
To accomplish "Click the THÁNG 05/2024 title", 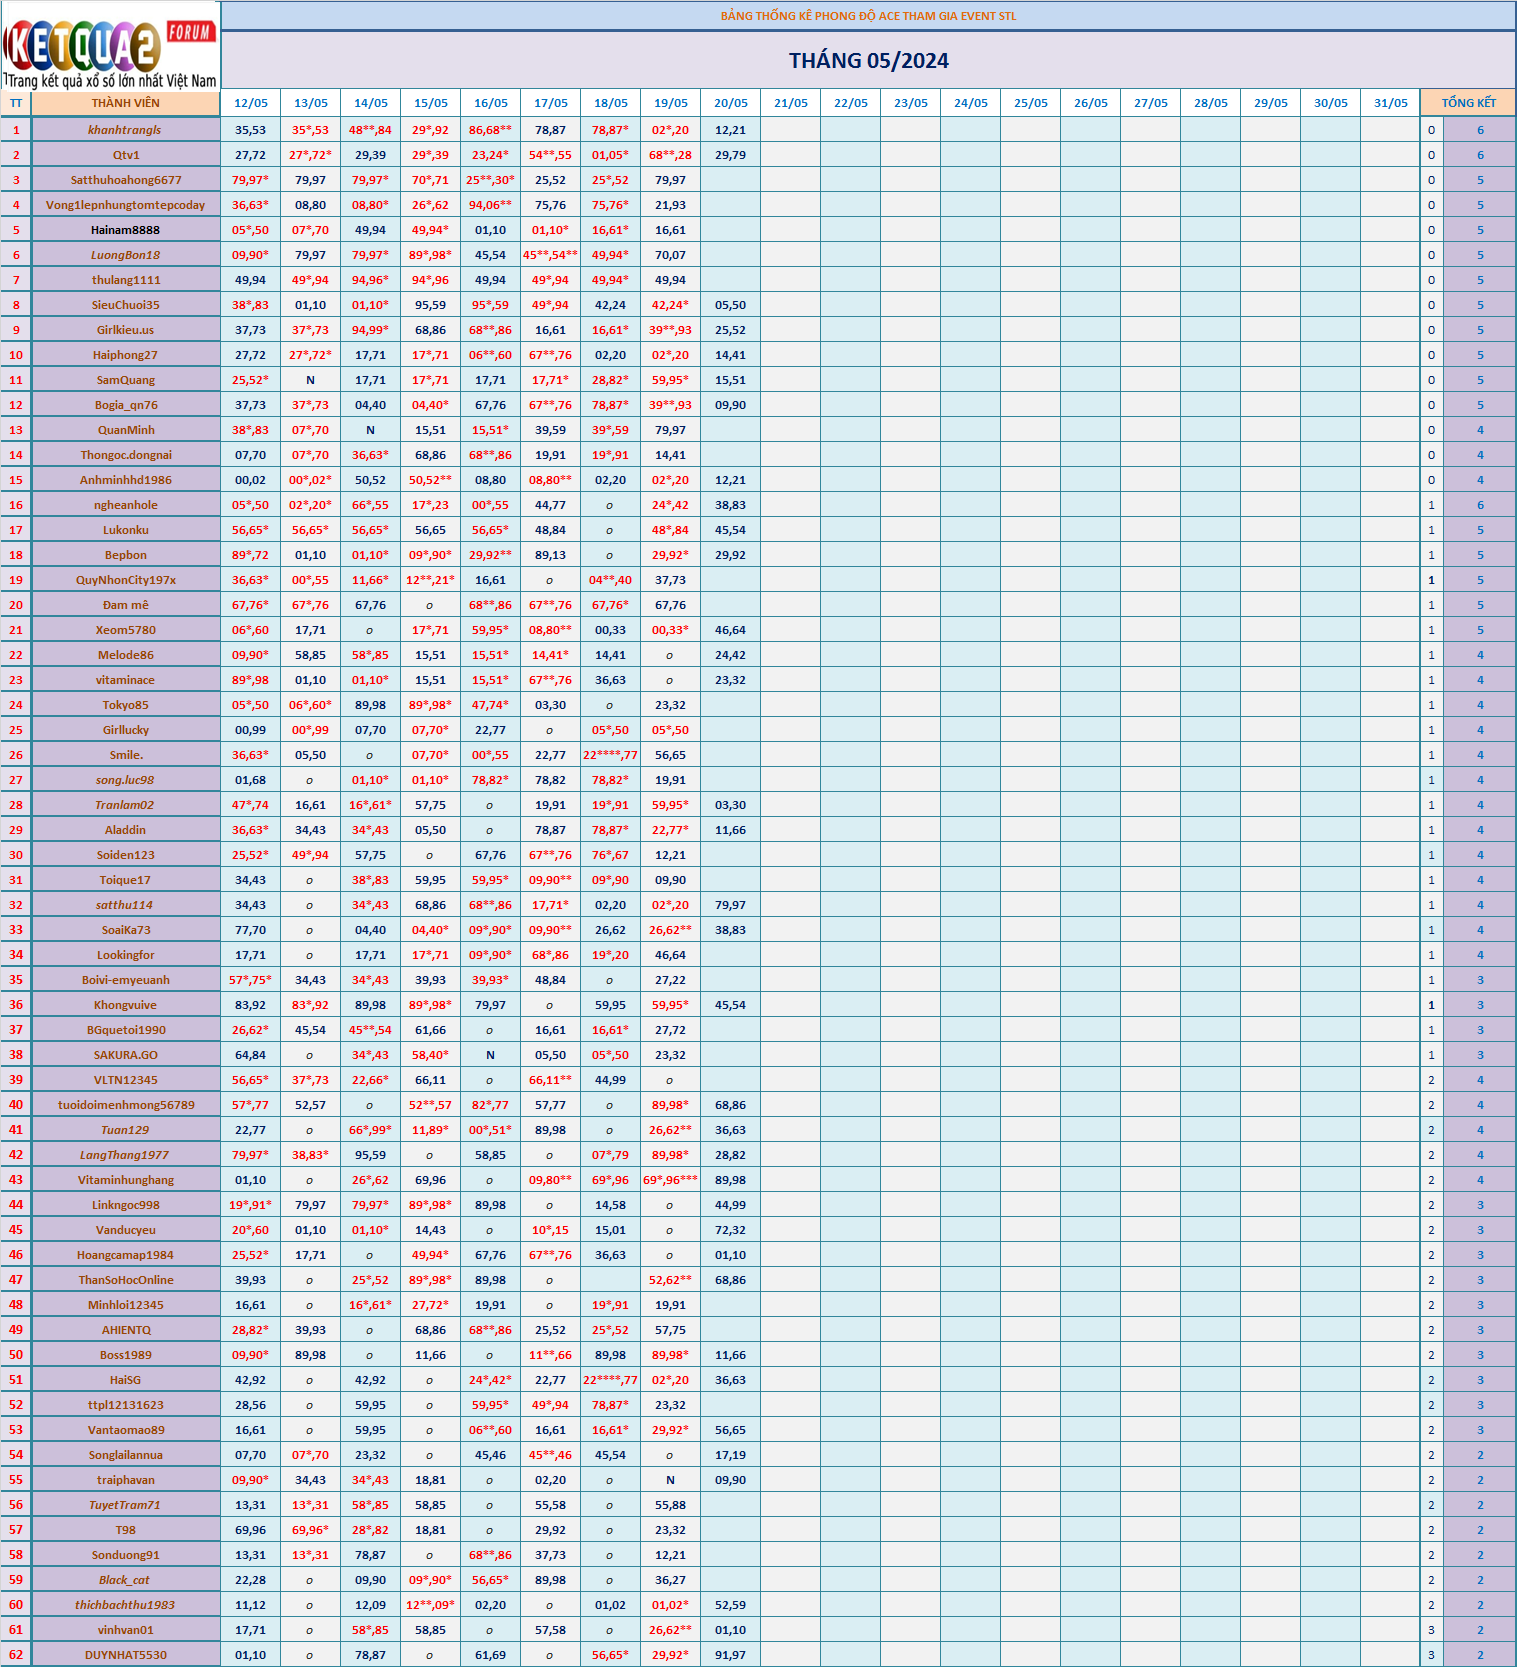I will coord(868,61).
